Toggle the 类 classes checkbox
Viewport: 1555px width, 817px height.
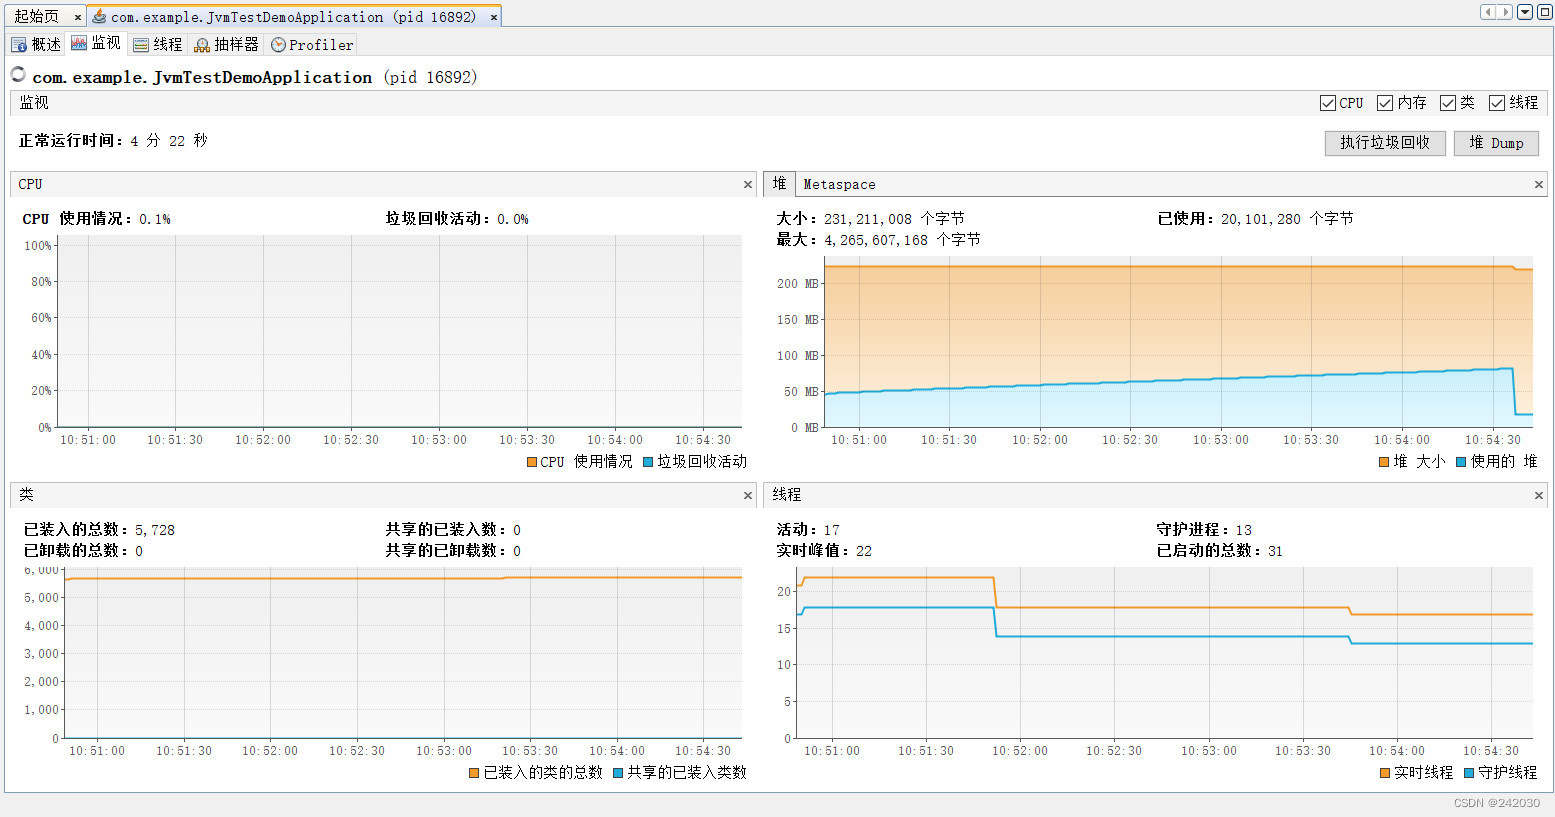coord(1448,103)
